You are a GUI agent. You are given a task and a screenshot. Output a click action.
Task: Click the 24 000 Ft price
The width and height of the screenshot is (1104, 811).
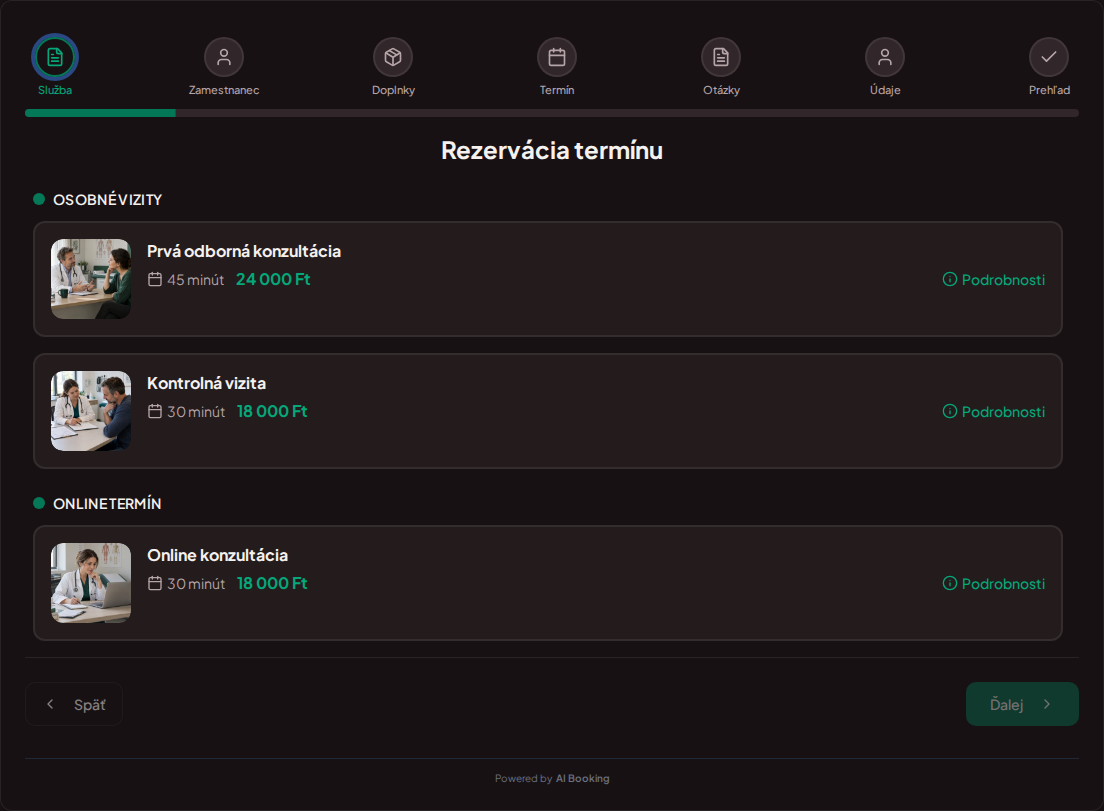(273, 279)
